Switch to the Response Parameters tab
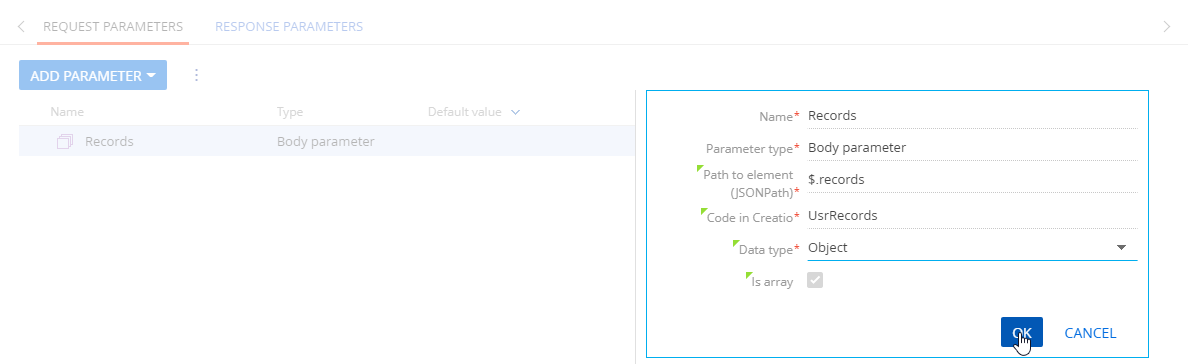 (x=289, y=27)
